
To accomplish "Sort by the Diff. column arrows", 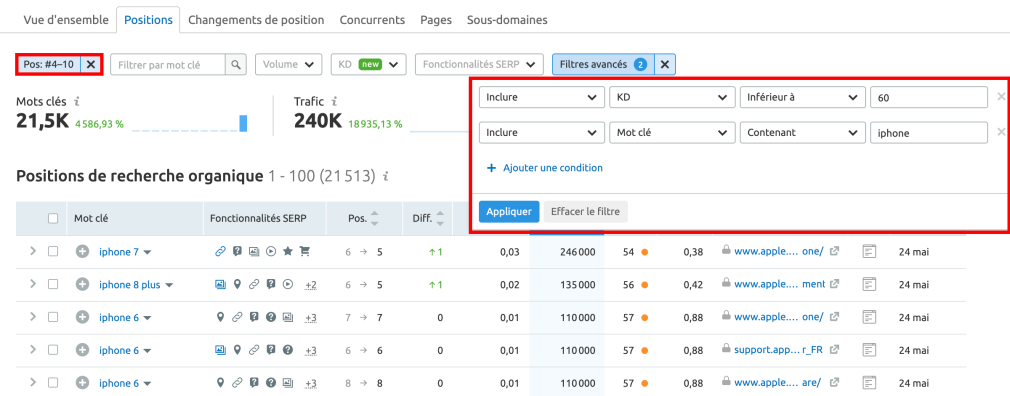I will pyautogui.click(x=440, y=218).
